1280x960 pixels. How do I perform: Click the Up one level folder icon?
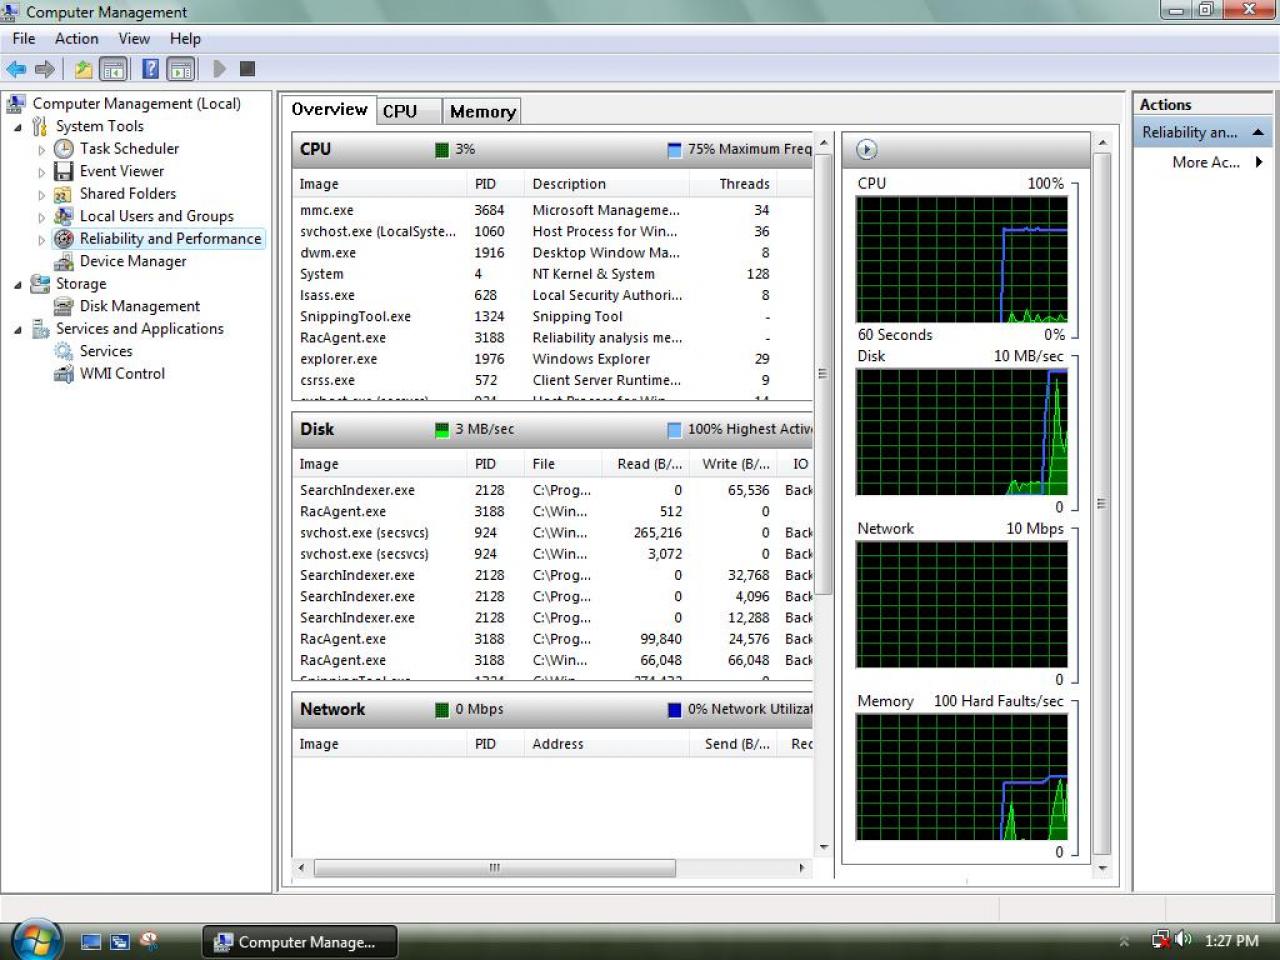click(84, 69)
